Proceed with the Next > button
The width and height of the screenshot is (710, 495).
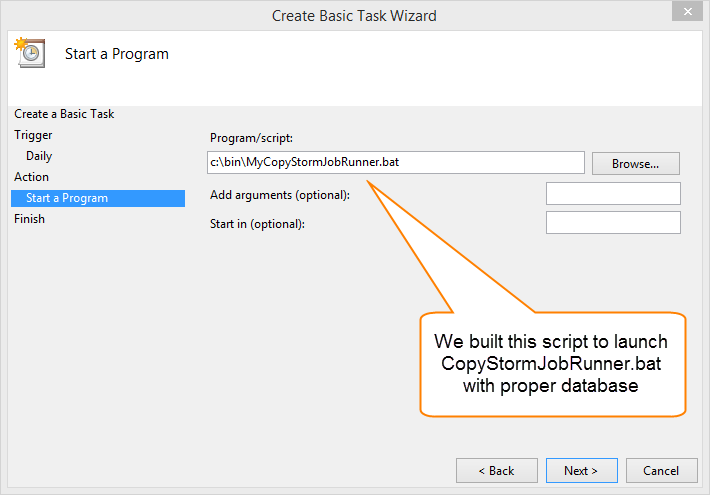581,471
